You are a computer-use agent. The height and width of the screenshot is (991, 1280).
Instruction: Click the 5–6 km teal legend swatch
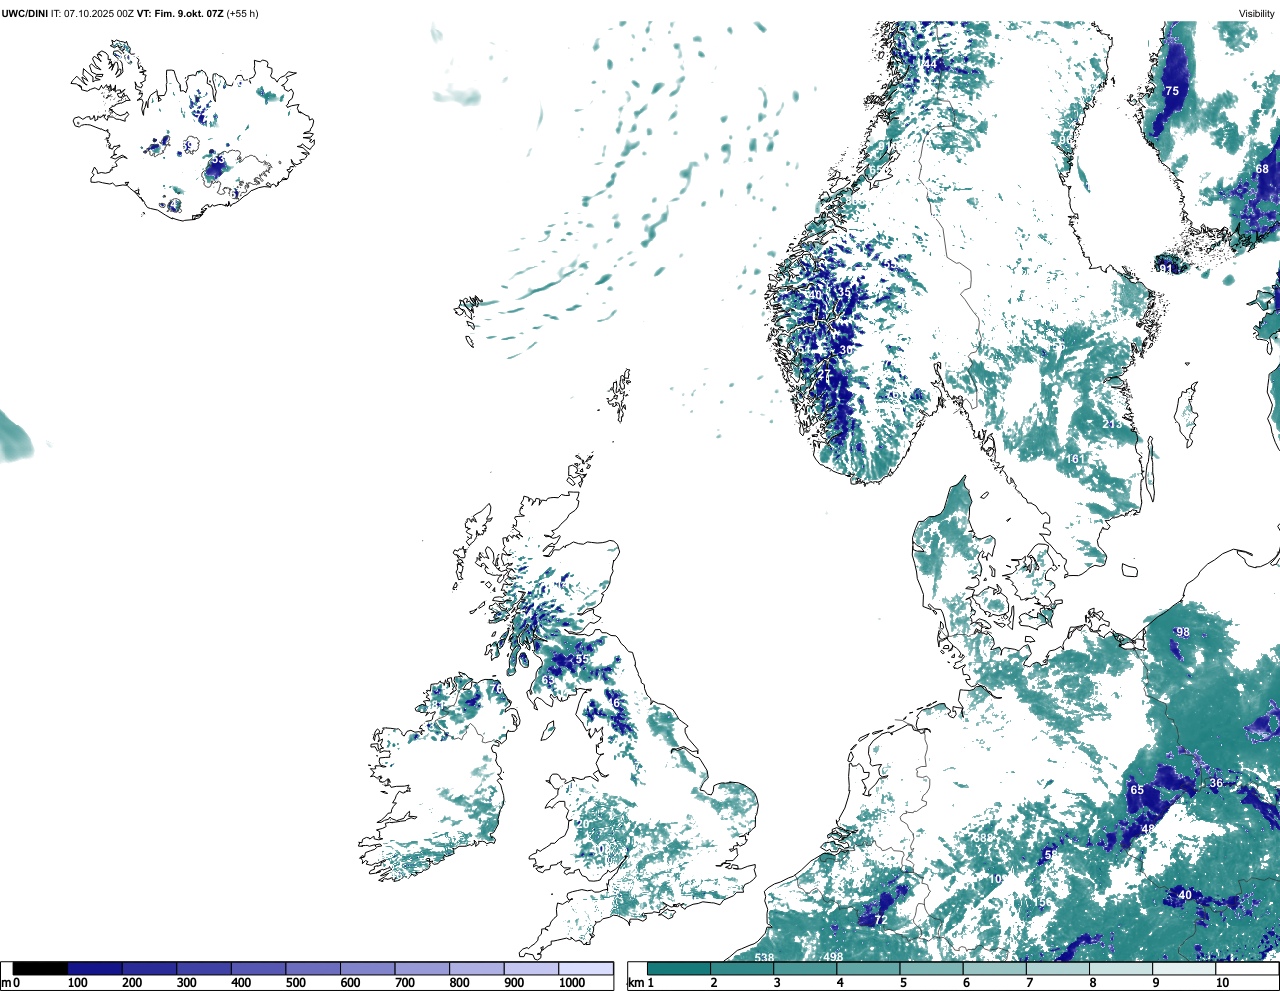pyautogui.click(x=932, y=968)
